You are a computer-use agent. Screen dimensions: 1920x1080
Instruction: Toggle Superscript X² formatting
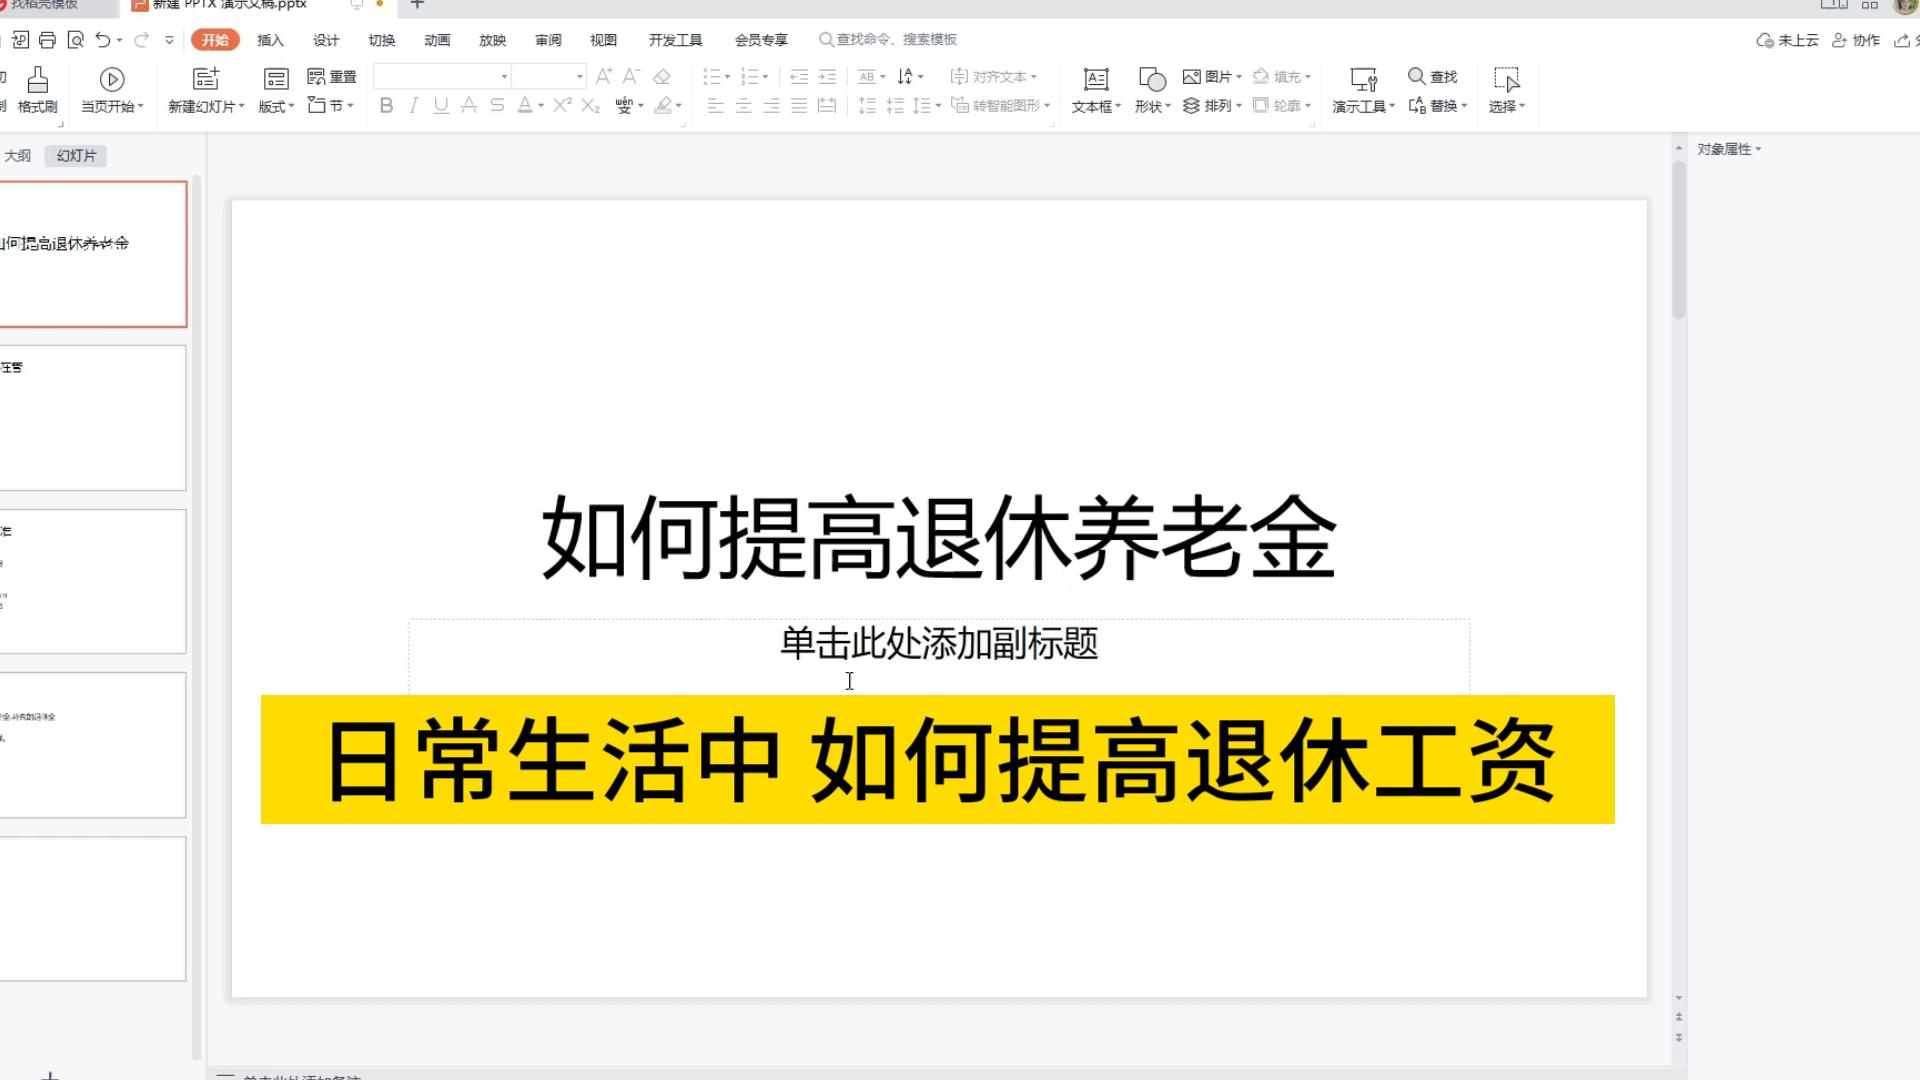click(x=562, y=106)
